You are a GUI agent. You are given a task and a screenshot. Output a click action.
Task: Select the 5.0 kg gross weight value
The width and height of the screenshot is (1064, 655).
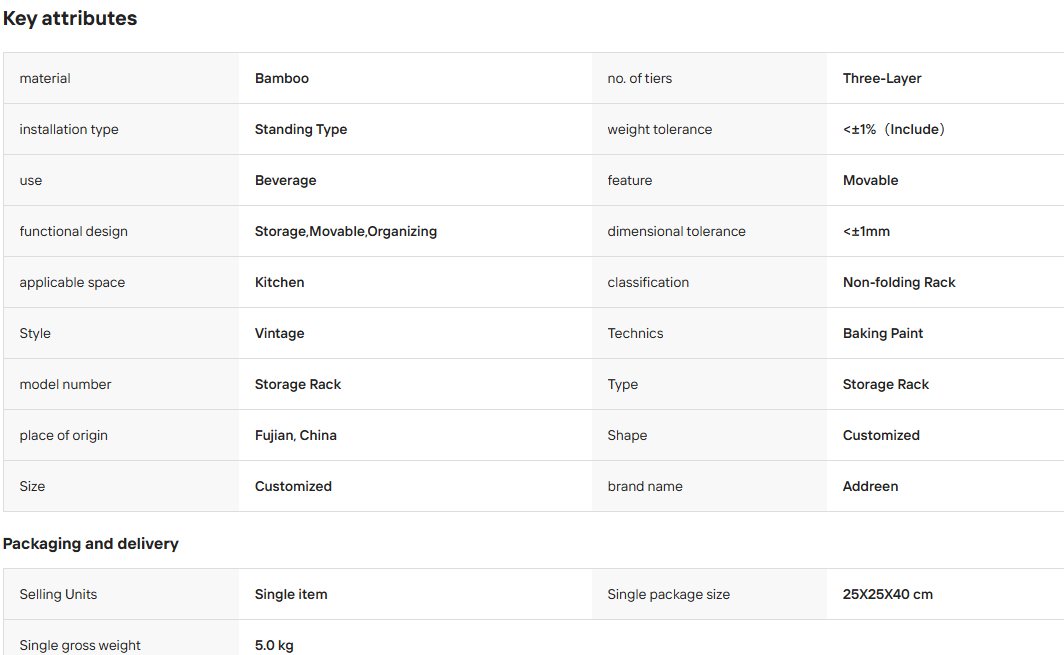click(274, 645)
